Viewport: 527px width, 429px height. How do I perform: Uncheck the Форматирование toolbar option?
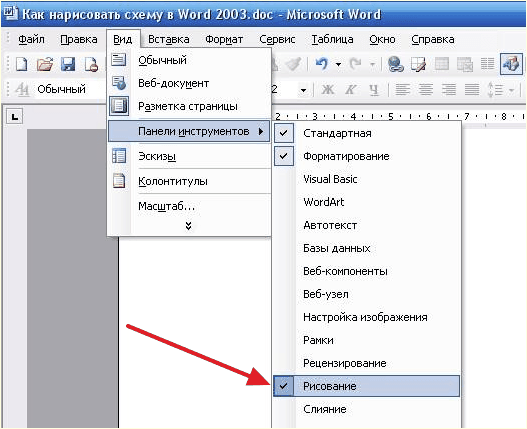366,156
